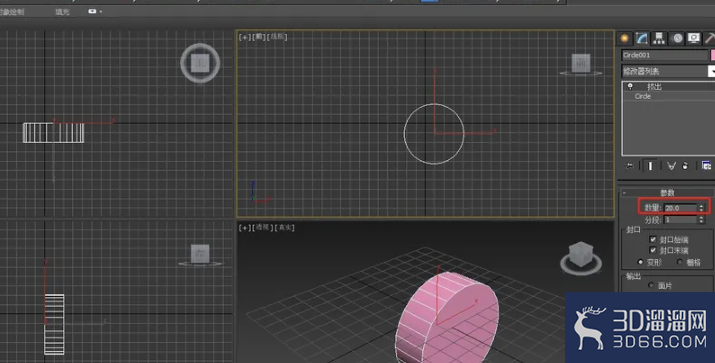
Task: Open perspective viewport 真实 shading menu
Action: pyautogui.click(x=285, y=228)
